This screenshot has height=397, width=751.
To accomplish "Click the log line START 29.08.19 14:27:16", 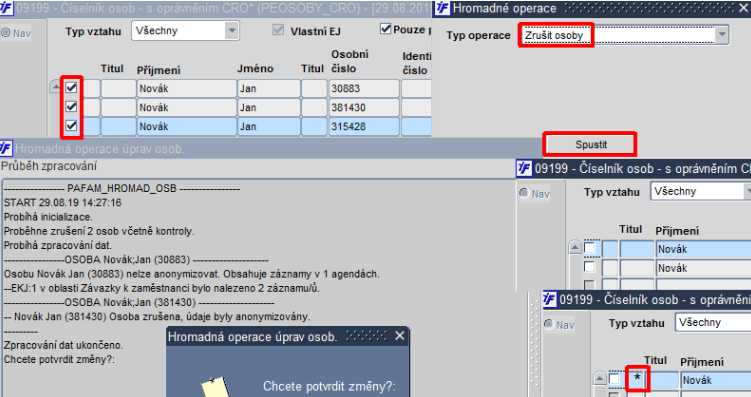I will [63, 203].
